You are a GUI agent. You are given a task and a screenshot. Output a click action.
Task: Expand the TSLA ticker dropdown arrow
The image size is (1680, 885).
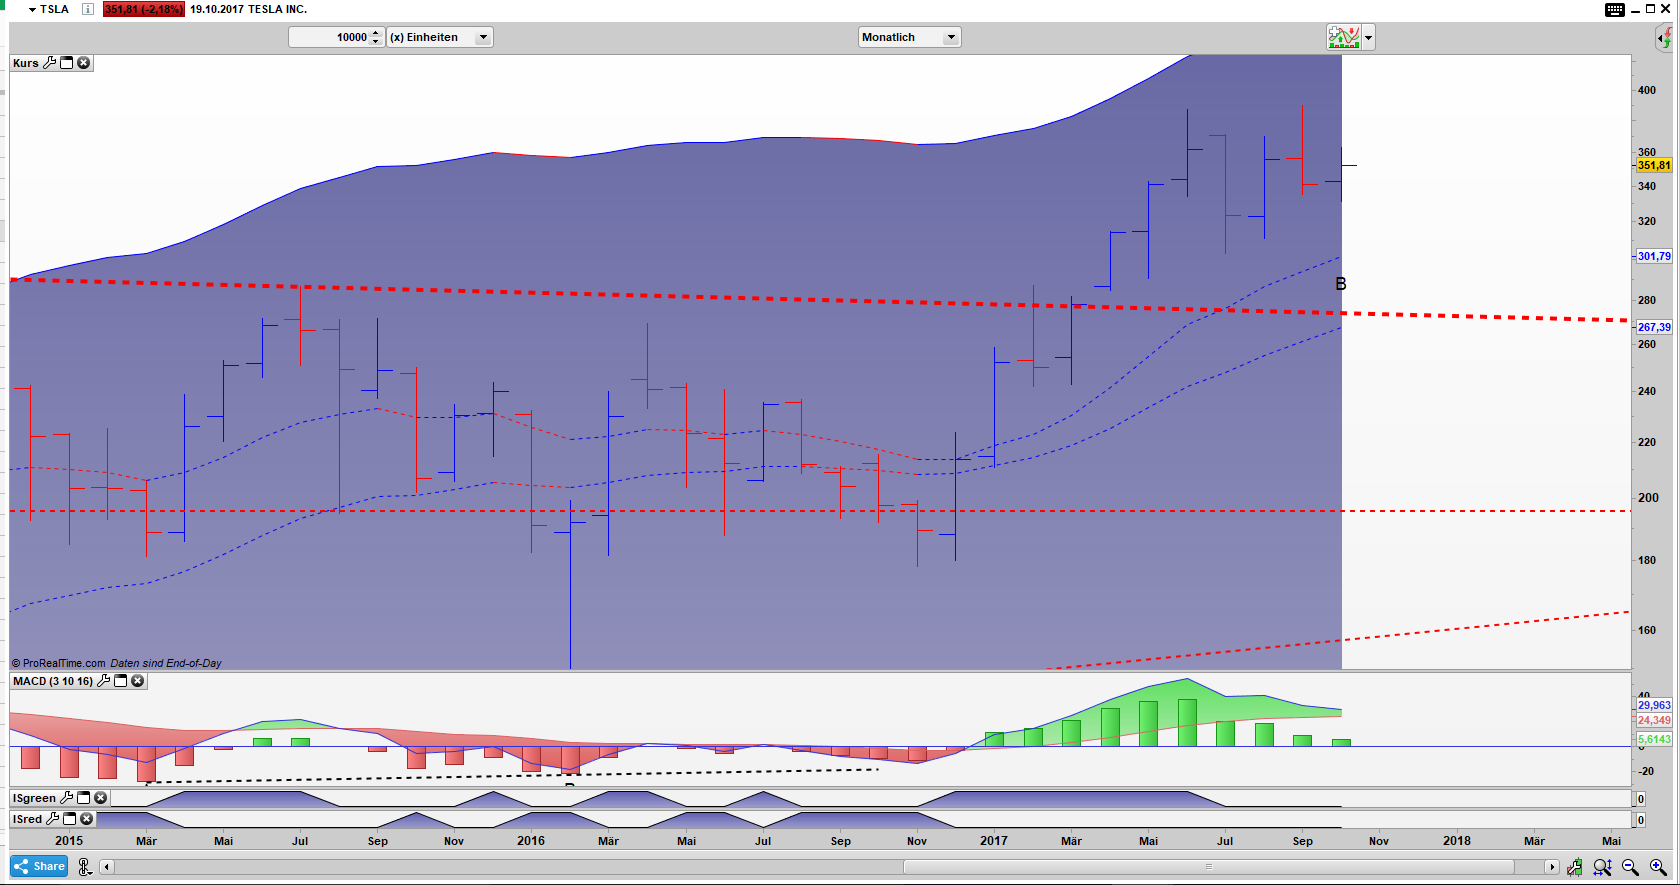pos(32,9)
